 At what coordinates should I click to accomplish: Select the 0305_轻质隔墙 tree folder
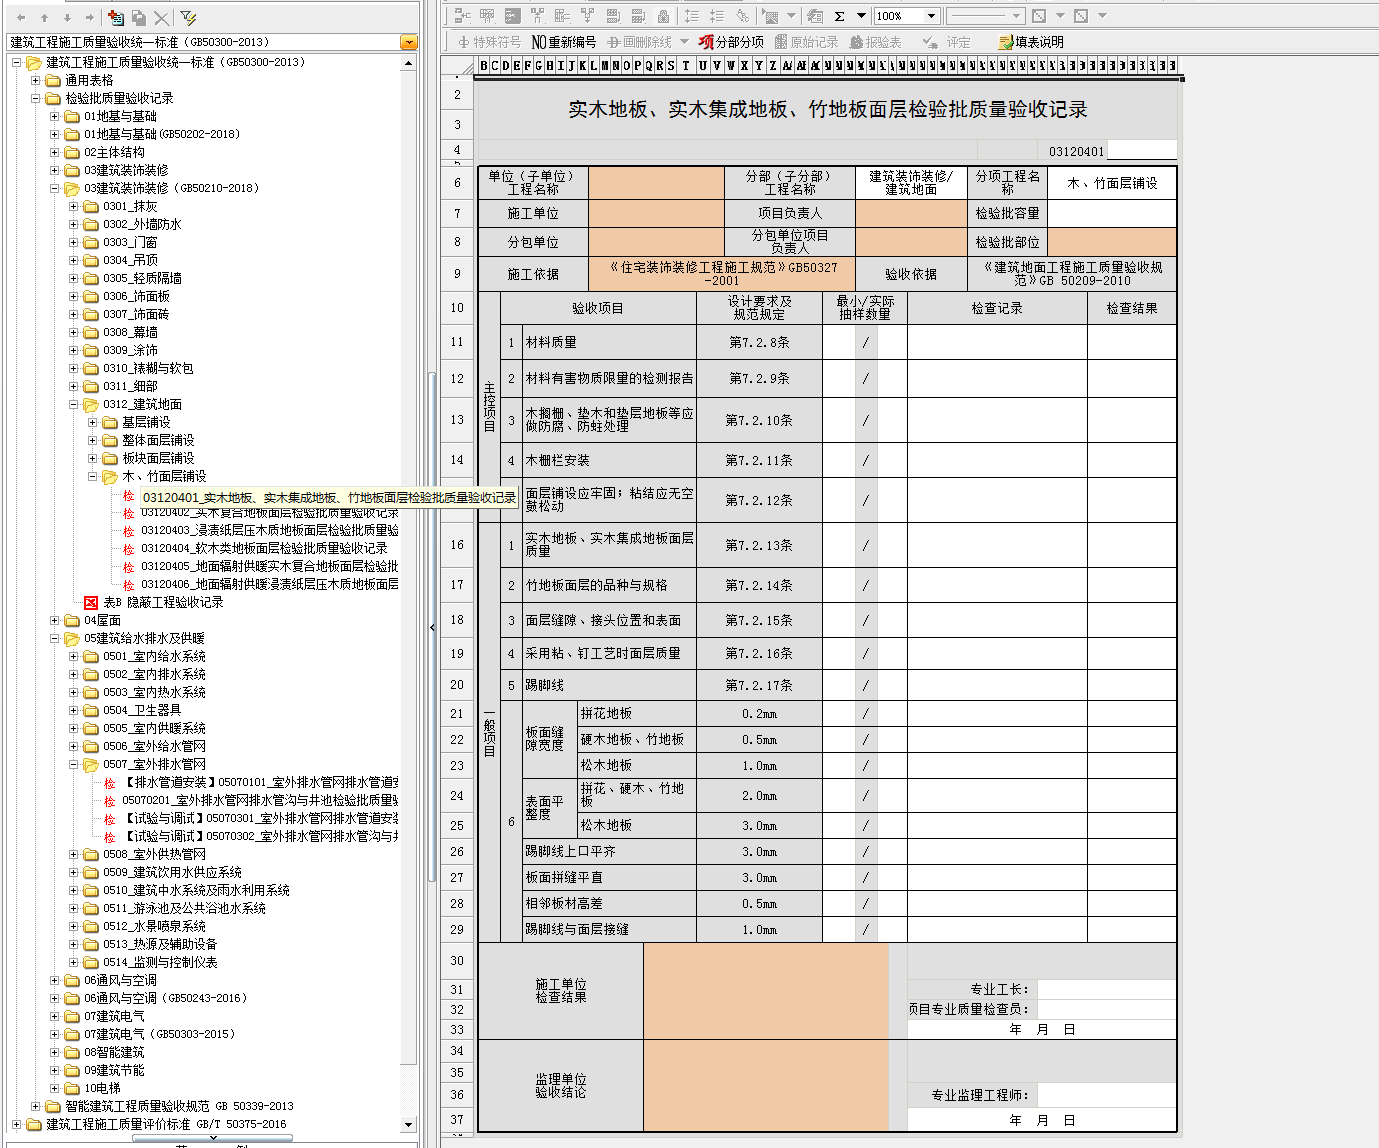coord(142,278)
